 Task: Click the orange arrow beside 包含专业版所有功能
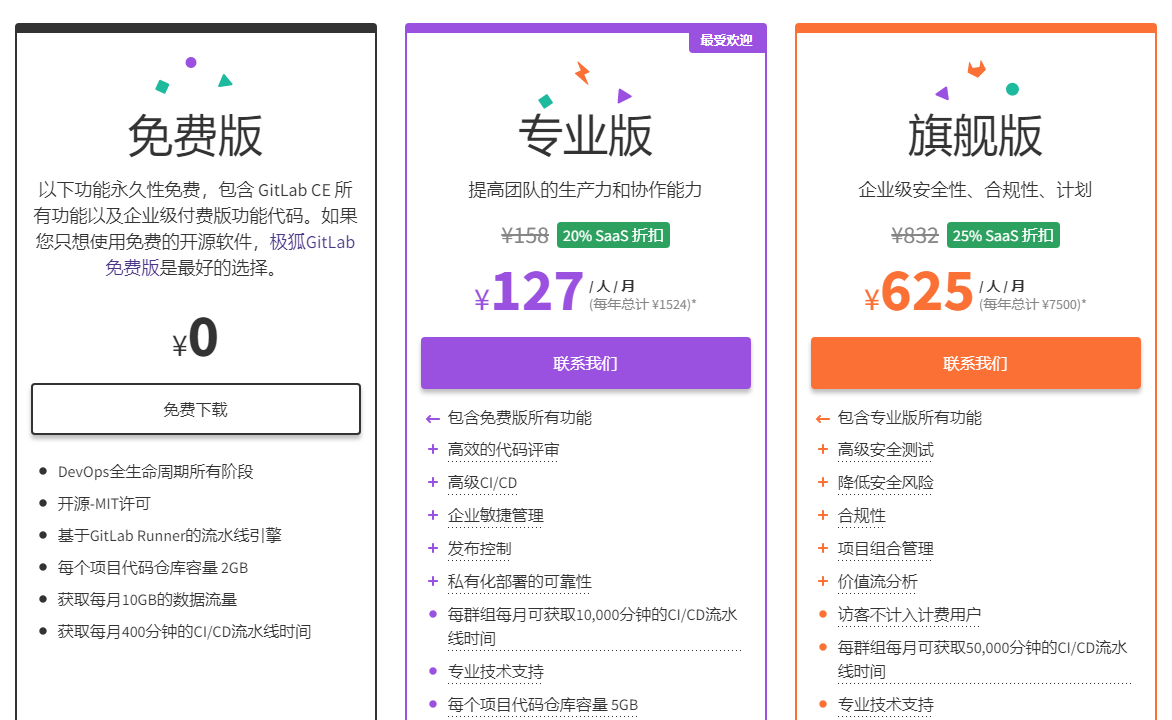click(822, 418)
